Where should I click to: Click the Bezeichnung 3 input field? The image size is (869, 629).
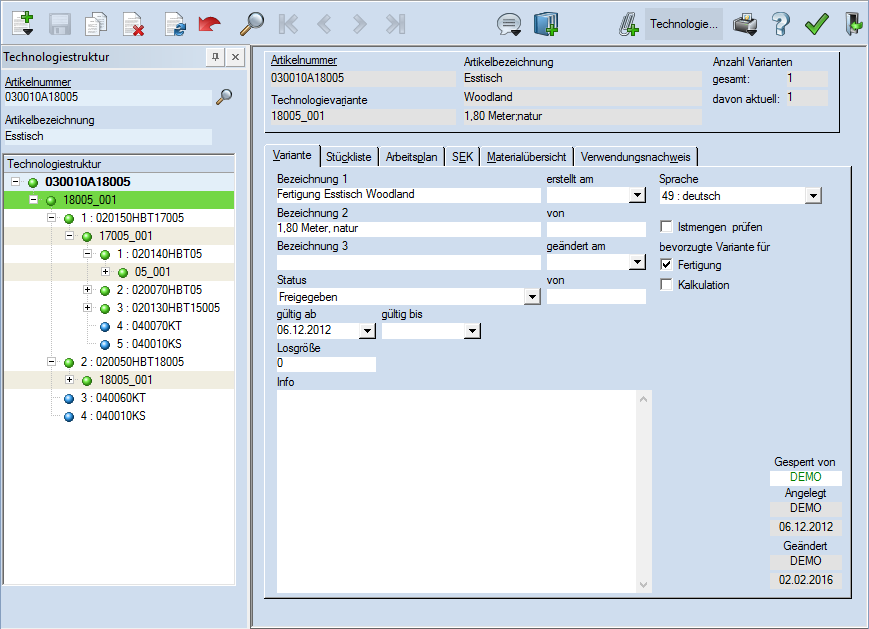coord(408,262)
